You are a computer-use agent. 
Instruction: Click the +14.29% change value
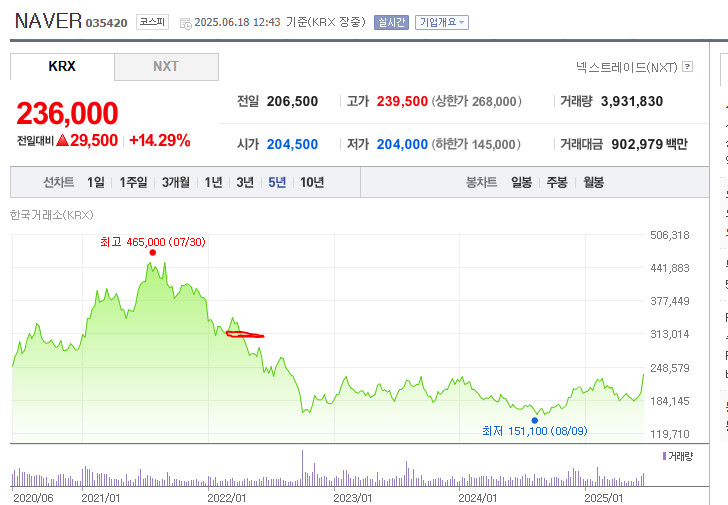click(x=160, y=140)
